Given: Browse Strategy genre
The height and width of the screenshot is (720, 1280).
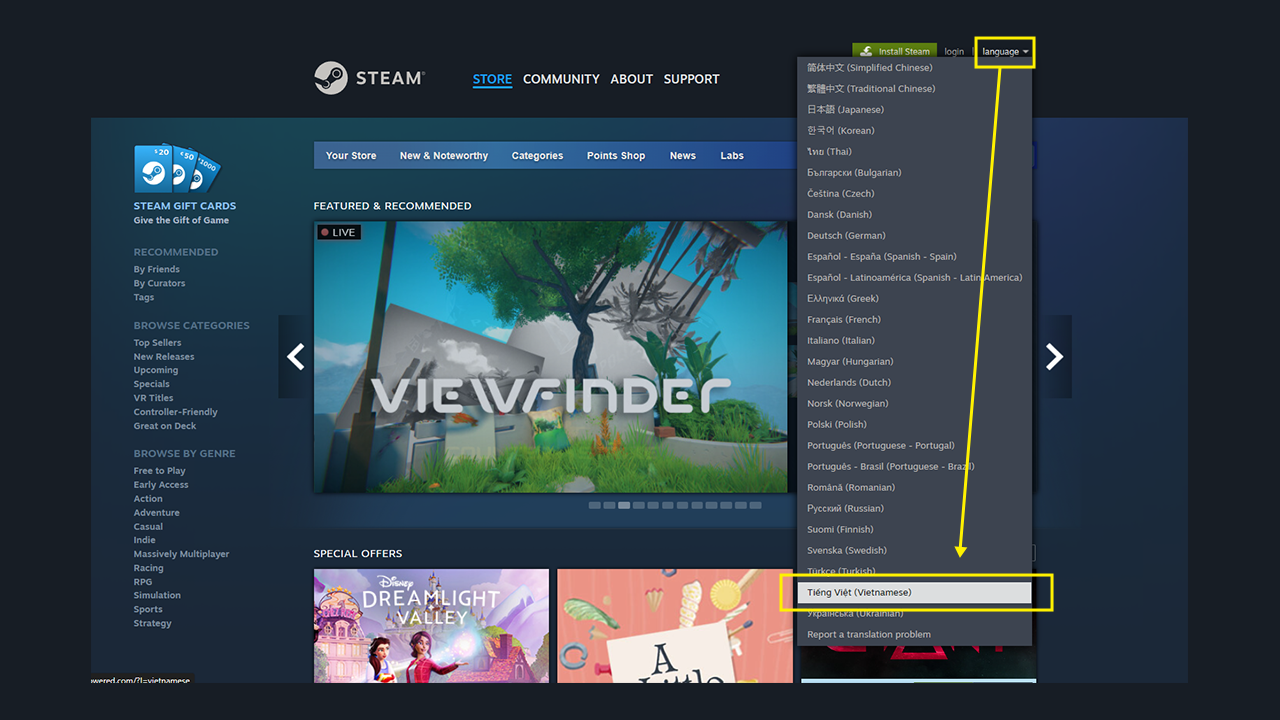Looking at the screenshot, I should pos(153,624).
